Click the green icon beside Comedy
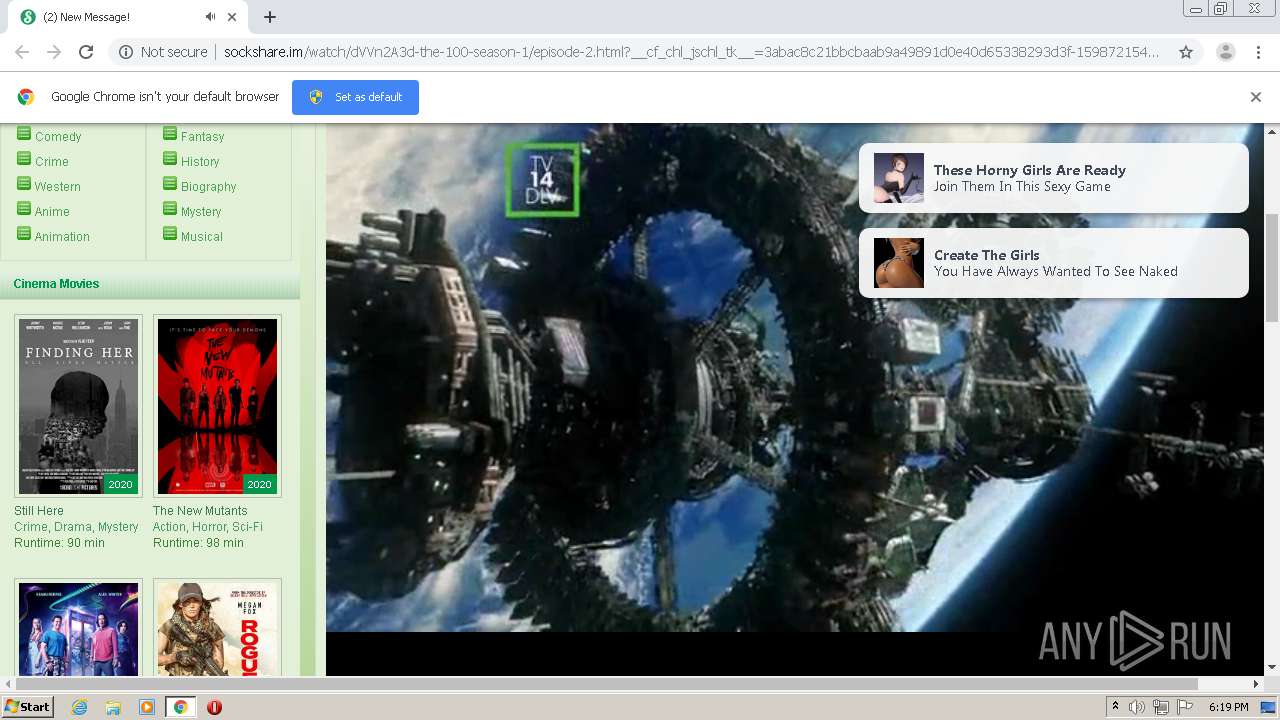Viewport: 1280px width, 720px height. (x=24, y=133)
